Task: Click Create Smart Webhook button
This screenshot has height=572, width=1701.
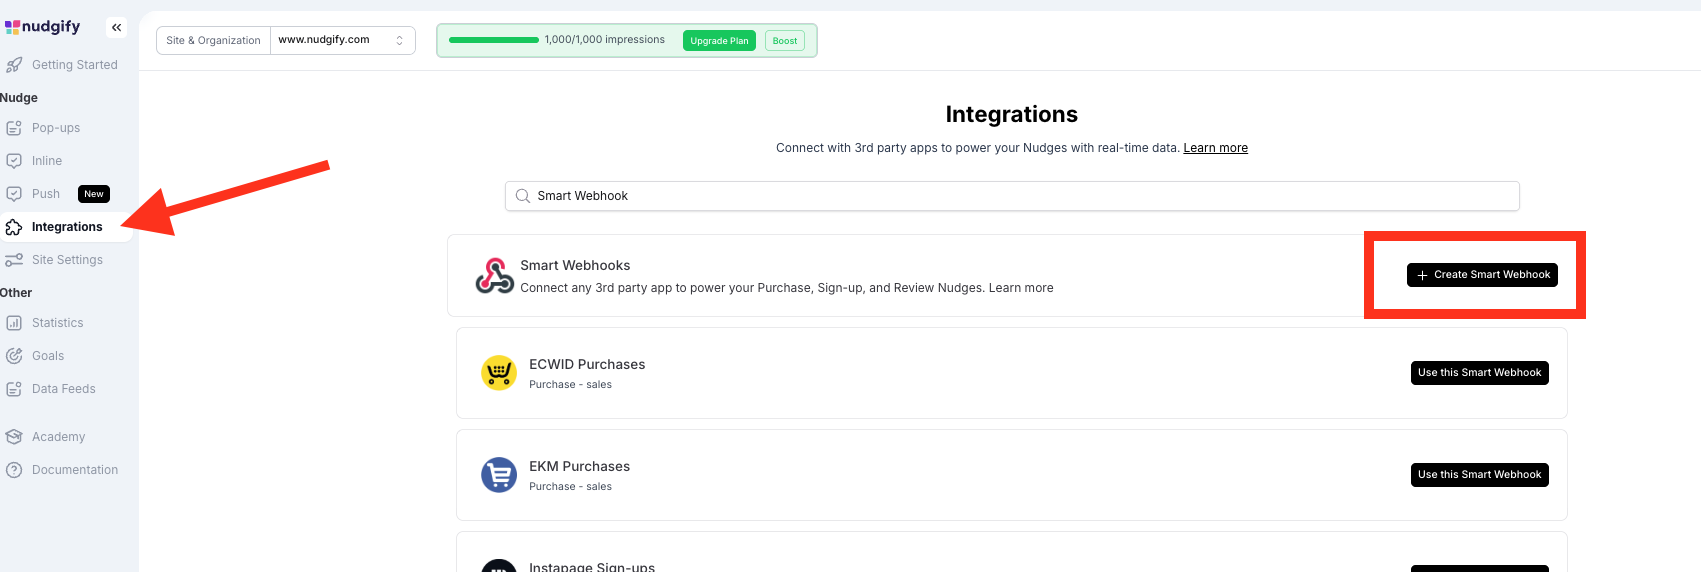Action: (1482, 275)
